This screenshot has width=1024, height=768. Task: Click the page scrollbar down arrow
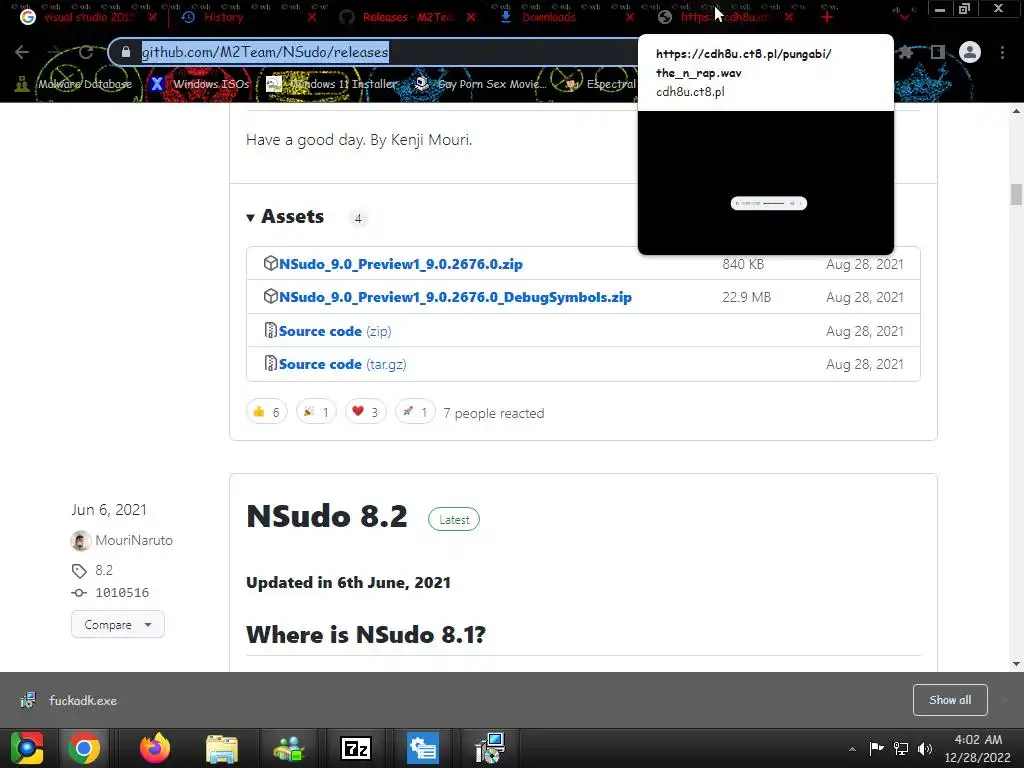[1016, 664]
